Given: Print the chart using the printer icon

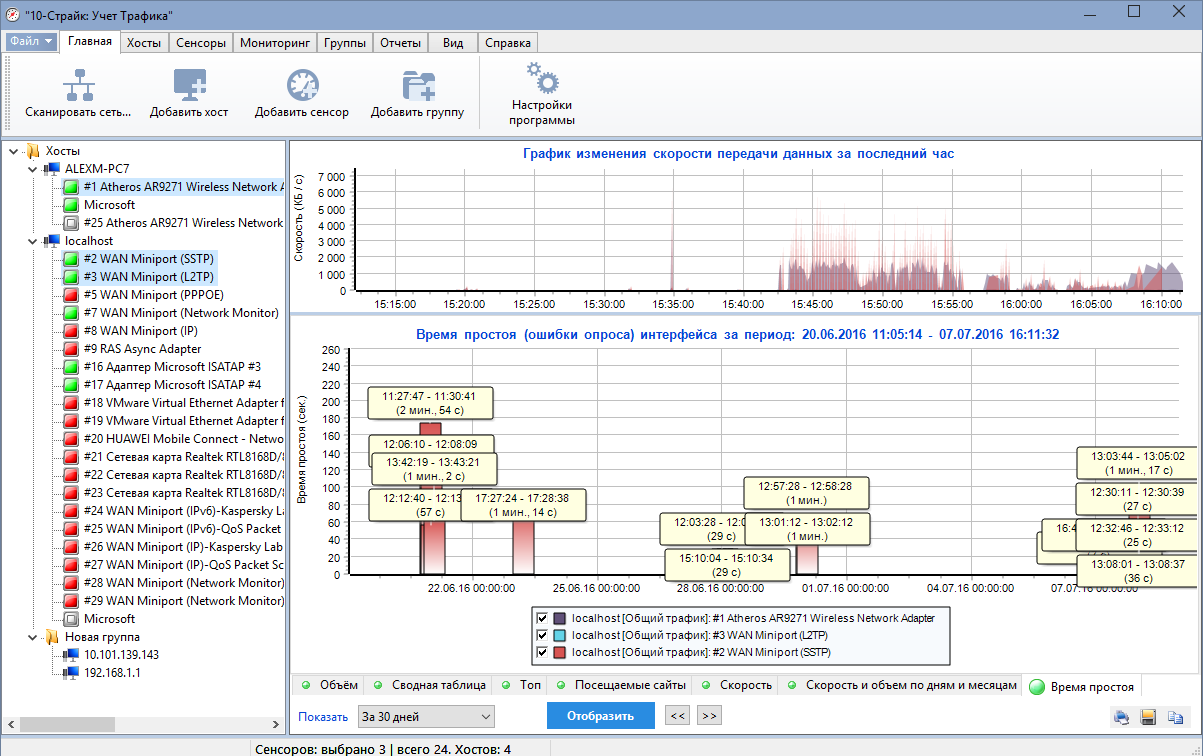Looking at the screenshot, I should [1122, 717].
